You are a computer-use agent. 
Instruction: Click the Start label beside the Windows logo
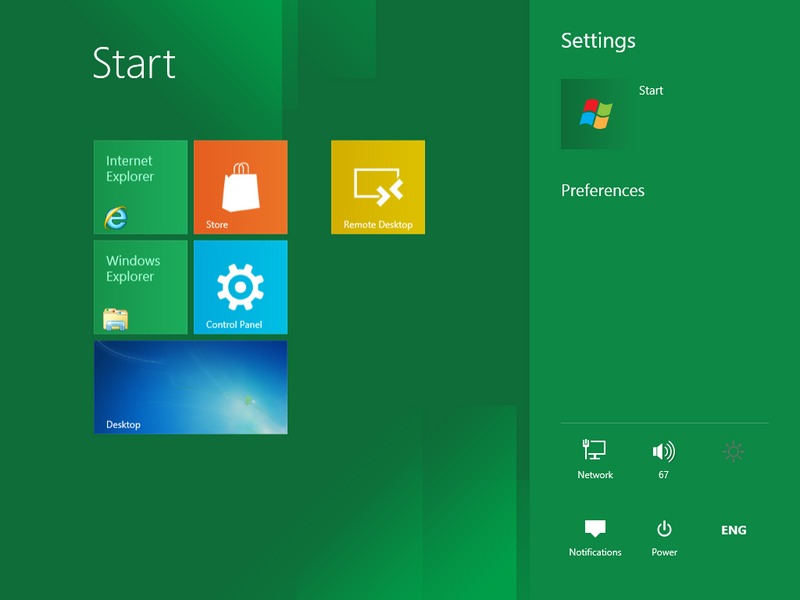tap(651, 90)
